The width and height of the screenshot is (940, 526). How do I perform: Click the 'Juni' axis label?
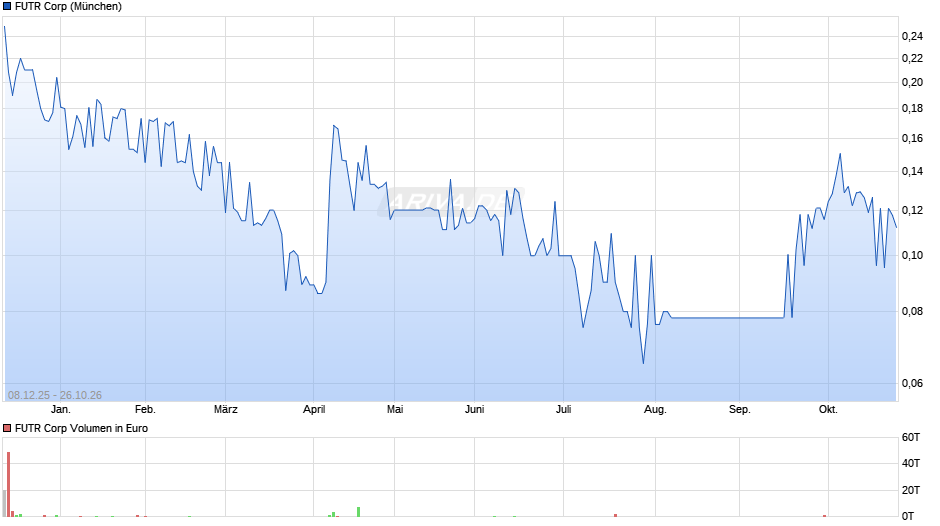(x=474, y=410)
